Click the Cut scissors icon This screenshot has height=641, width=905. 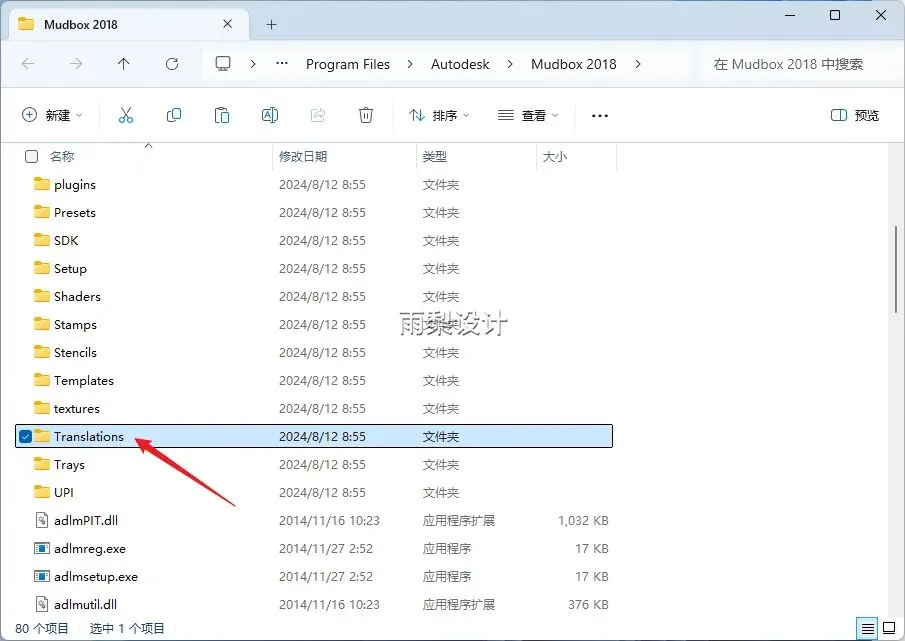point(126,115)
